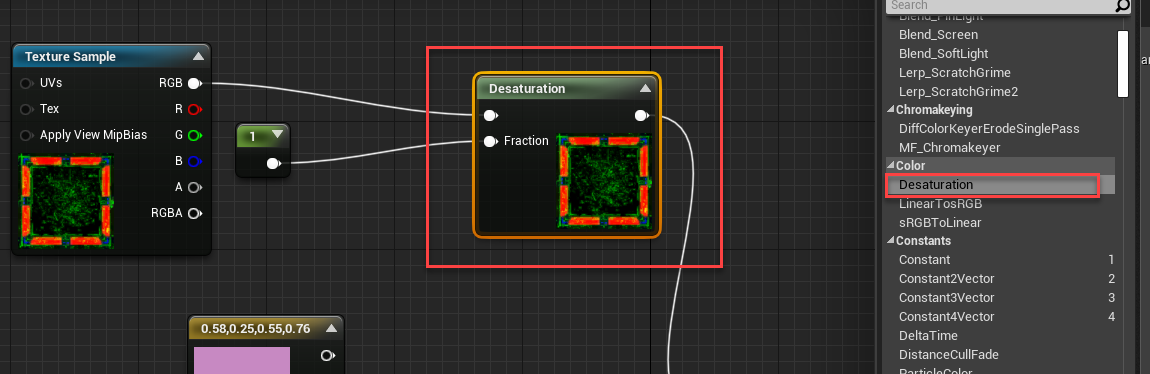Viewport: 1150px width, 374px height.
Task: Click the UVs input pin
Action: click(x=27, y=84)
